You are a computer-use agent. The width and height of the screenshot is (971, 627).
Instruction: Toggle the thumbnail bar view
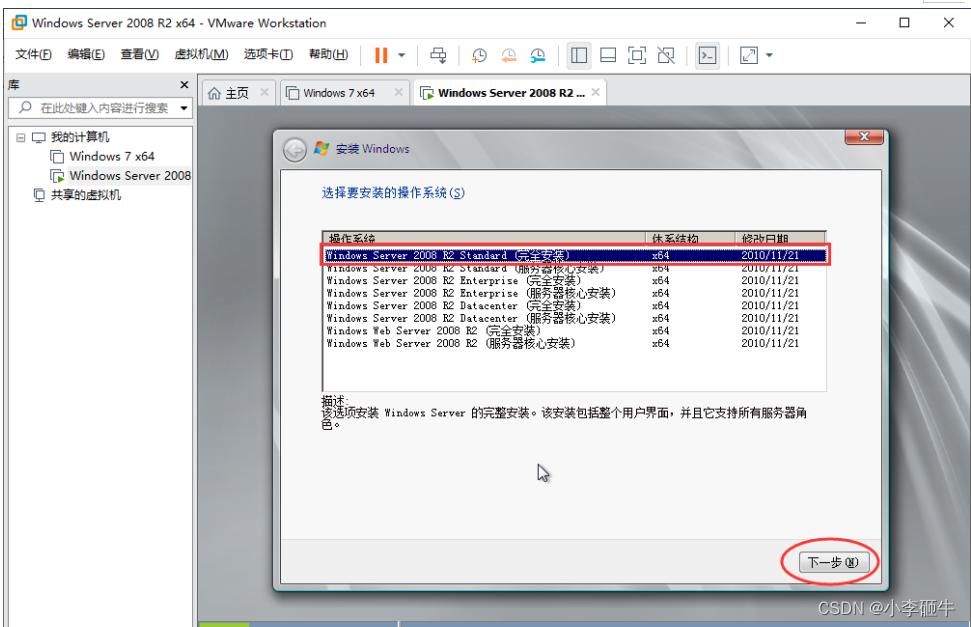pos(608,55)
